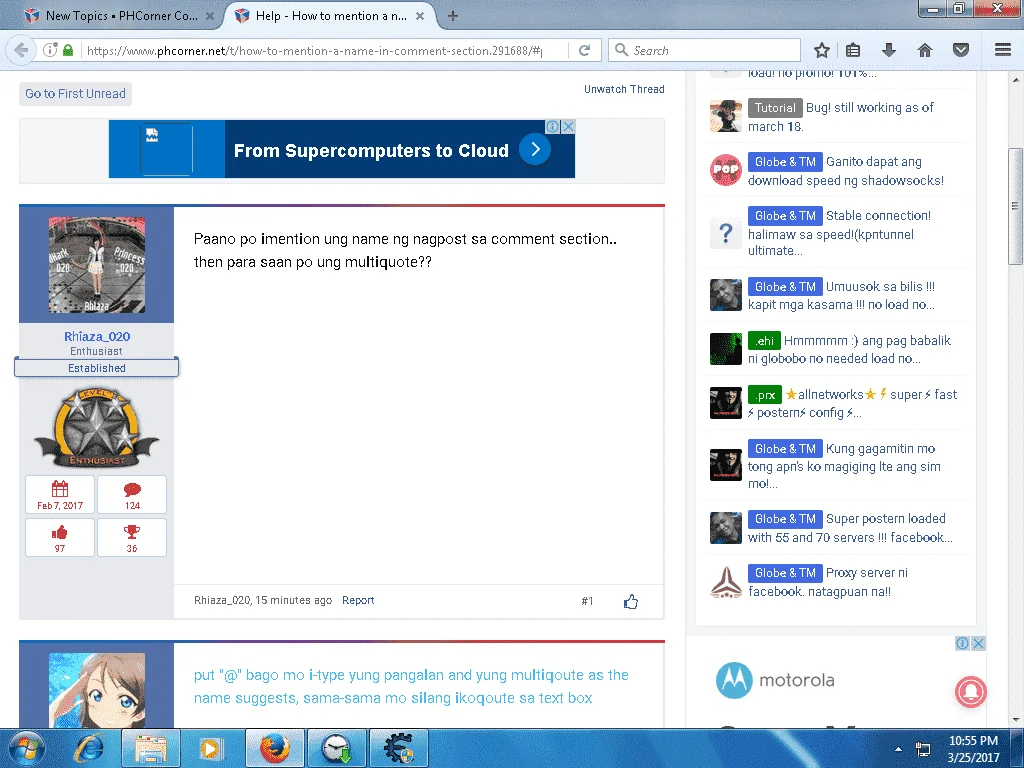Viewport: 1024px width, 768px height.
Task: Launch Internet Explorer from taskbar
Action: click(x=89, y=748)
